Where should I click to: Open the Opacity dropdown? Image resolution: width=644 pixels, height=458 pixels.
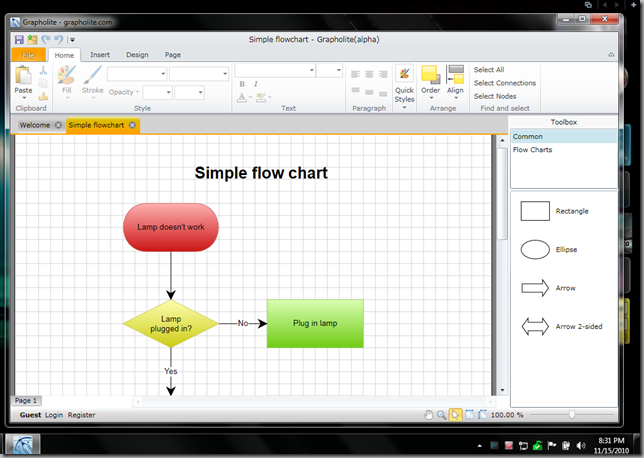[124, 92]
